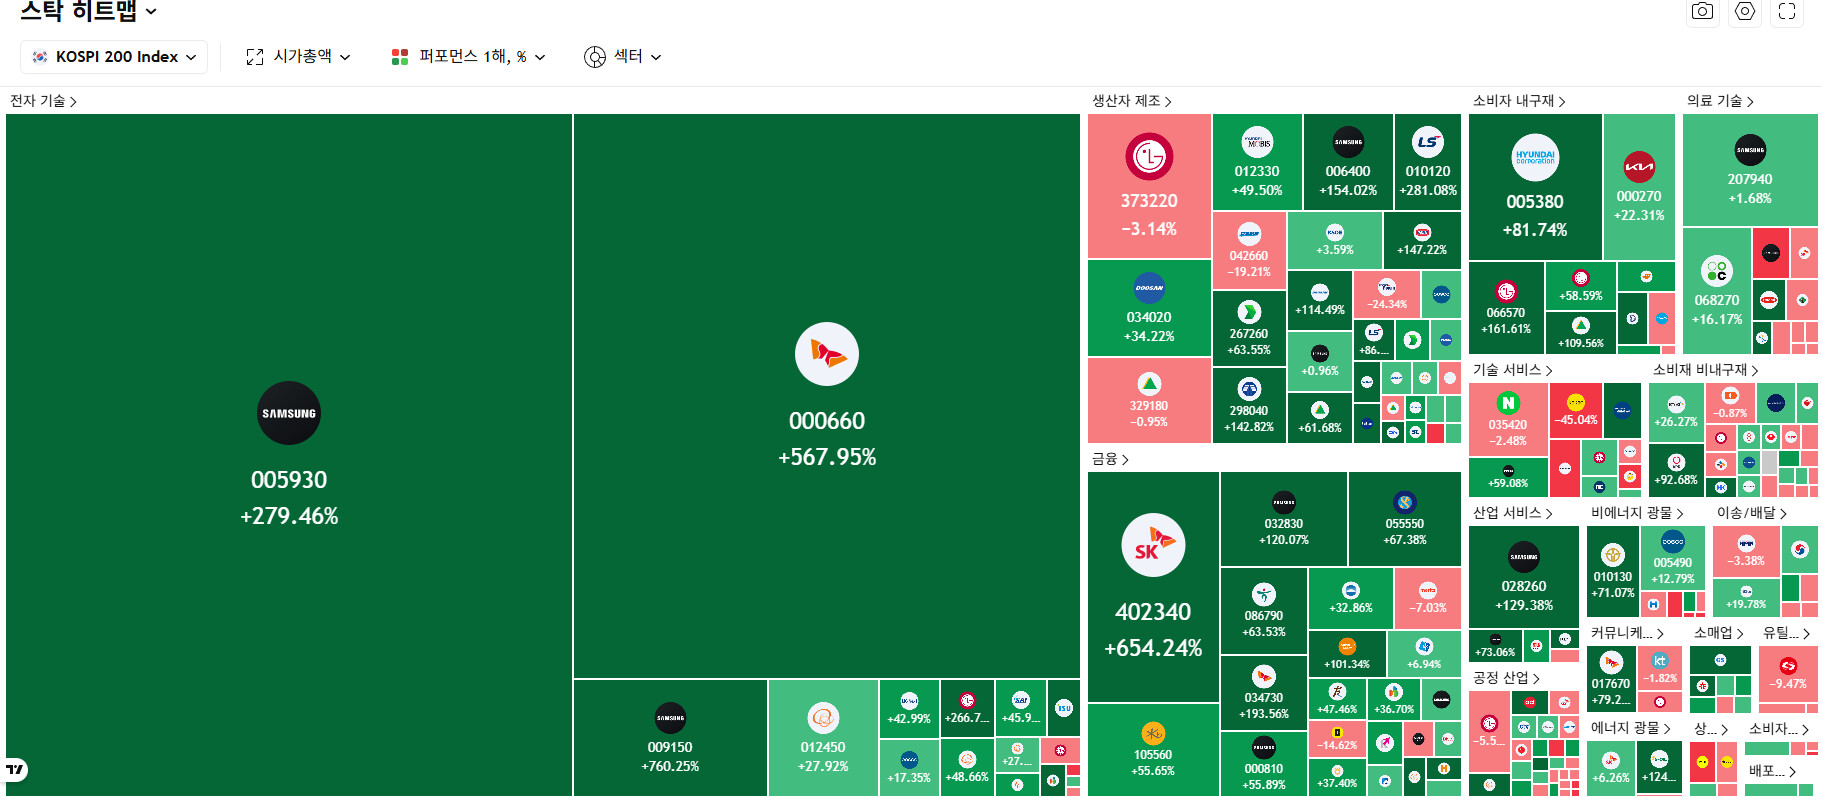Screen dimensions: 1822x808
Task: Open the 소비재 비내구재 sector
Action: tap(1705, 370)
